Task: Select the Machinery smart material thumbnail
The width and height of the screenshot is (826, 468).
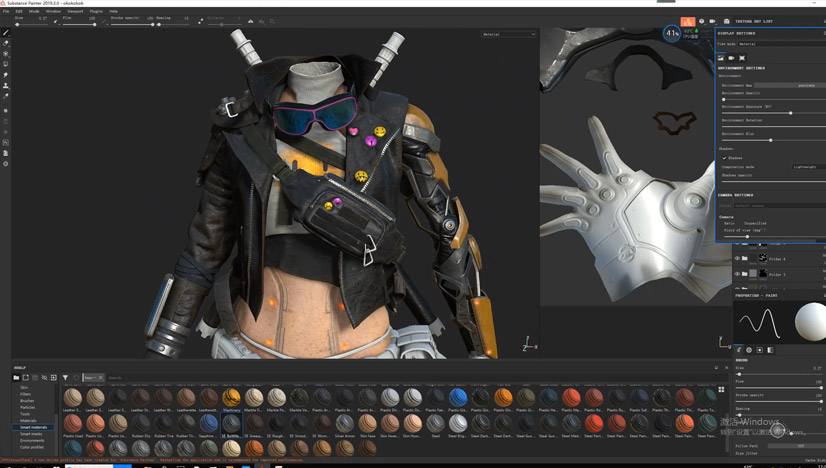Action: pyautogui.click(x=231, y=397)
